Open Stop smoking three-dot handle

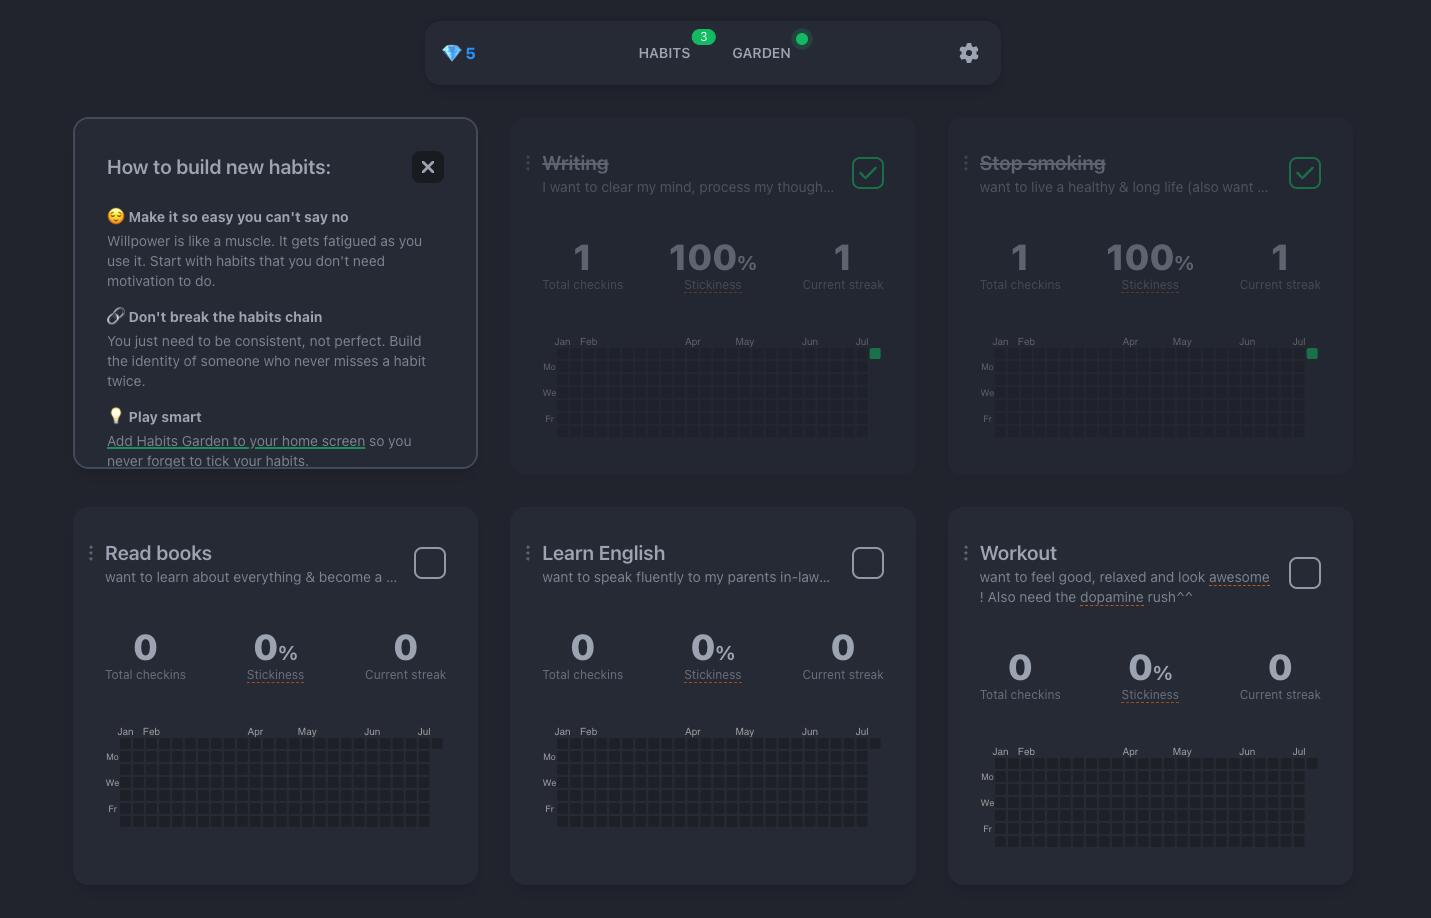tap(965, 163)
